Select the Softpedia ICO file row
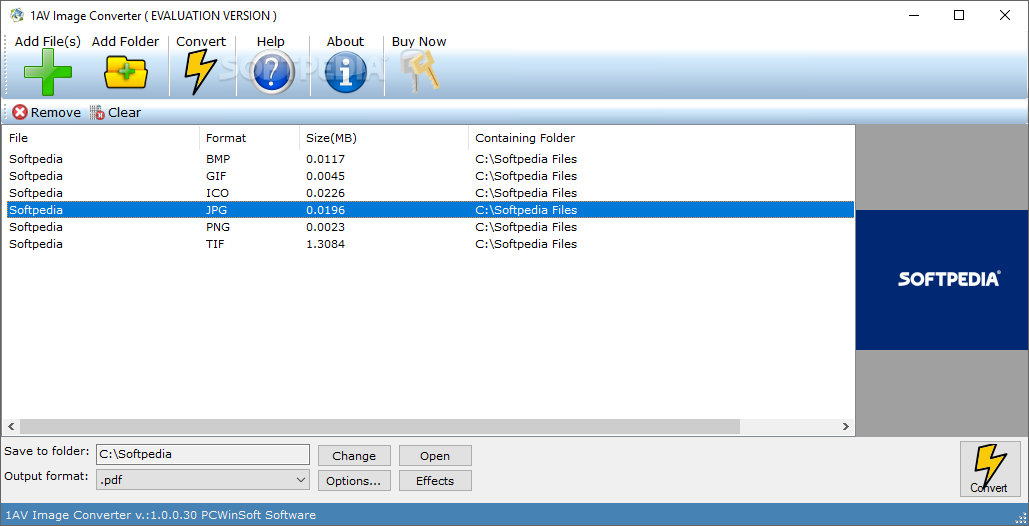This screenshot has width=1029, height=526. click(430, 193)
